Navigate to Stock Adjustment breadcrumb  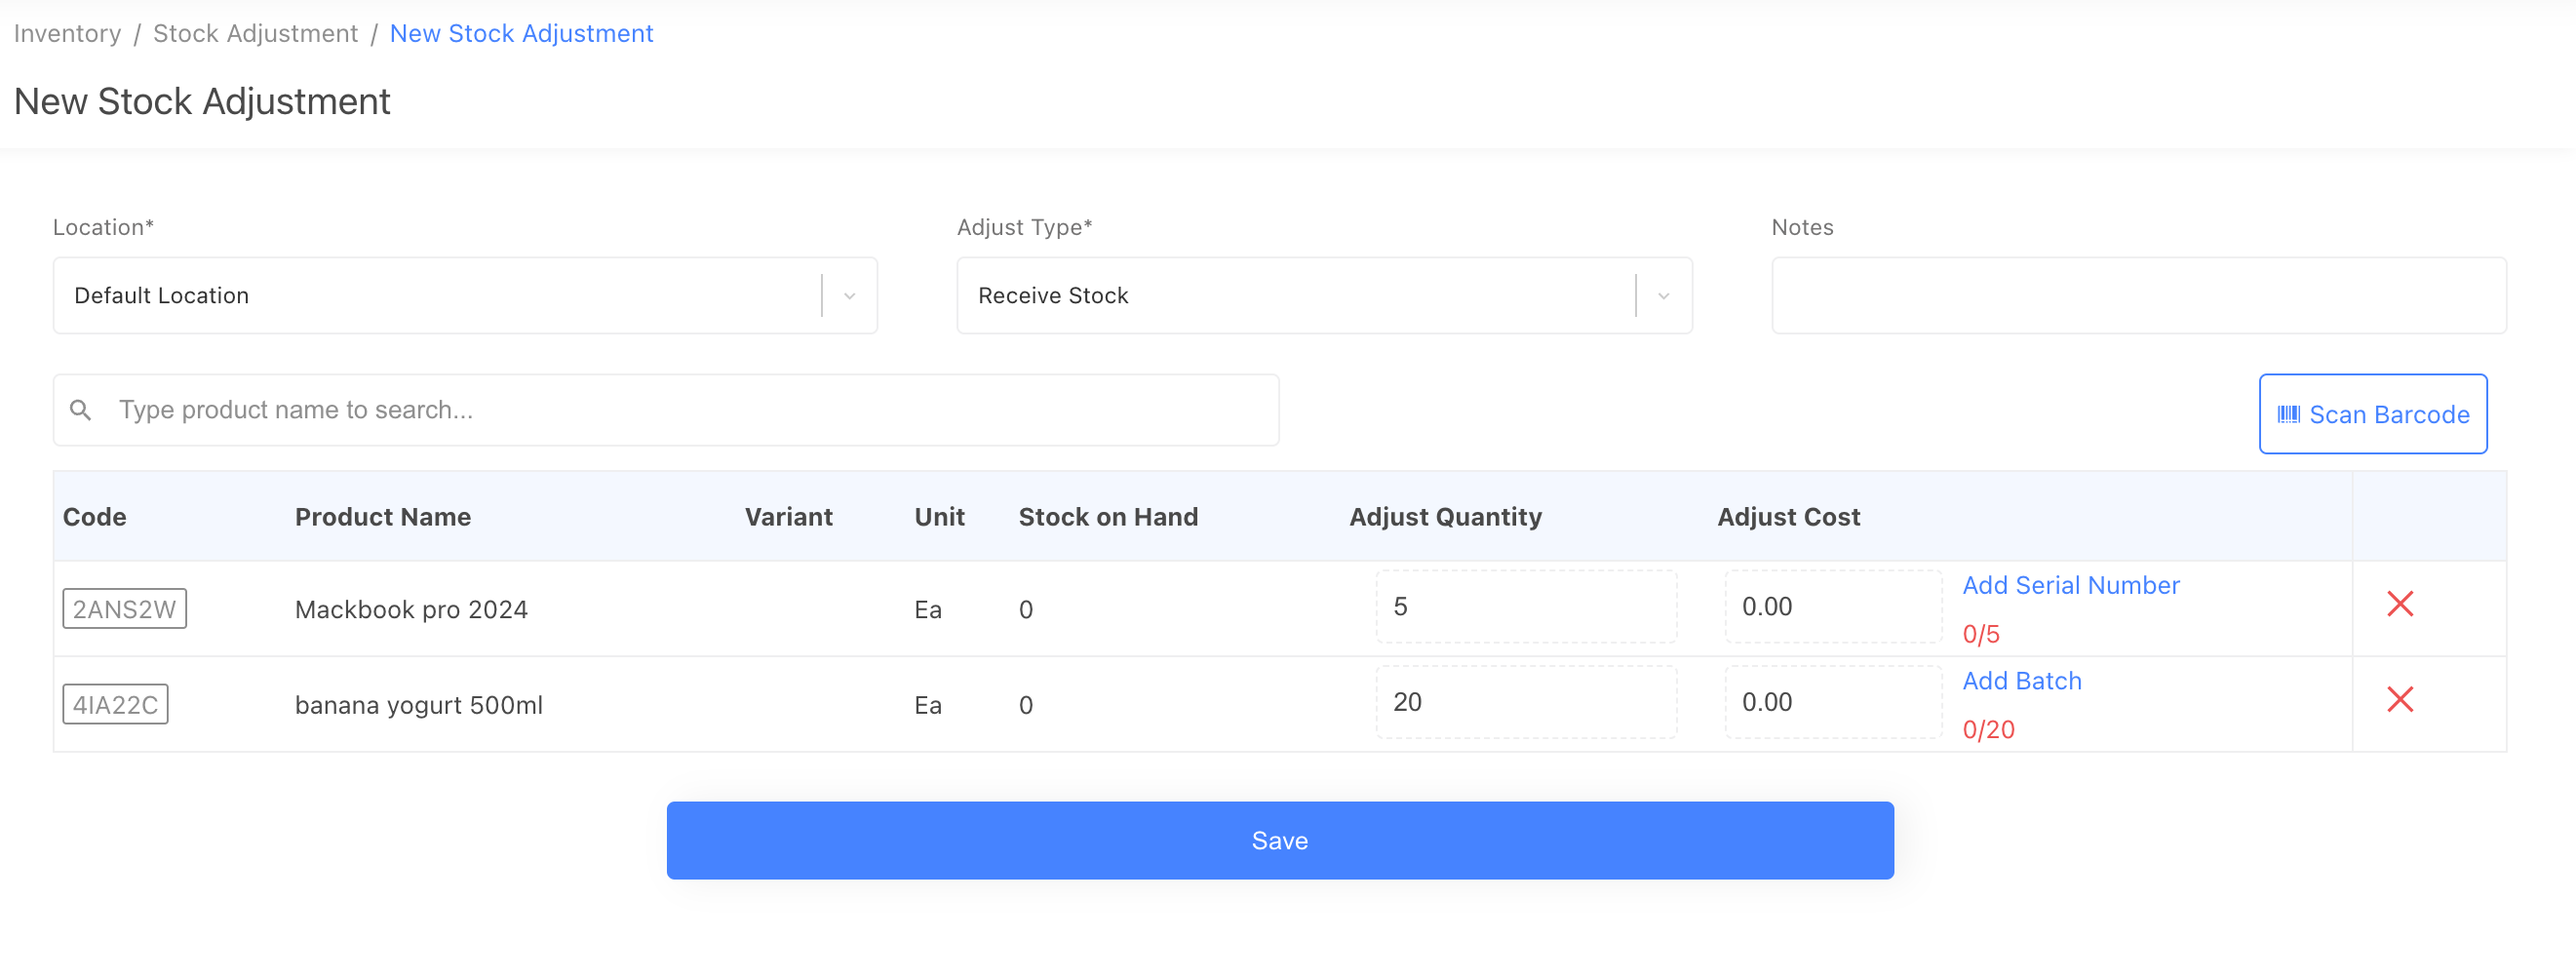point(255,33)
